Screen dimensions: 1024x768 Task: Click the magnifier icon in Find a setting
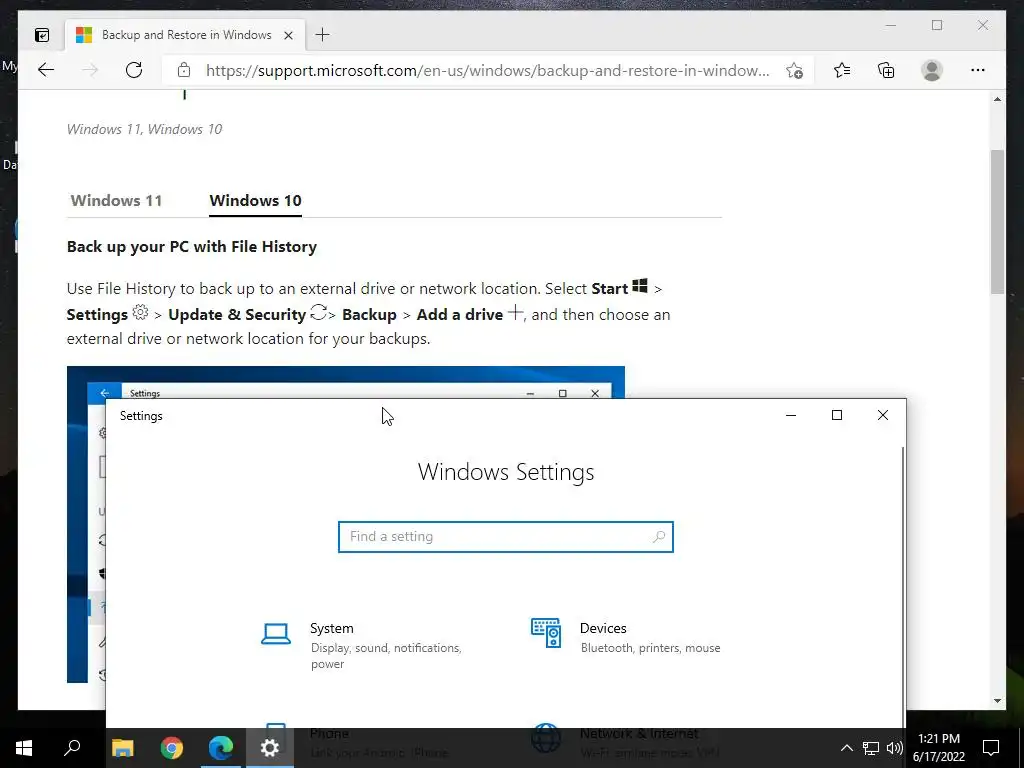658,537
